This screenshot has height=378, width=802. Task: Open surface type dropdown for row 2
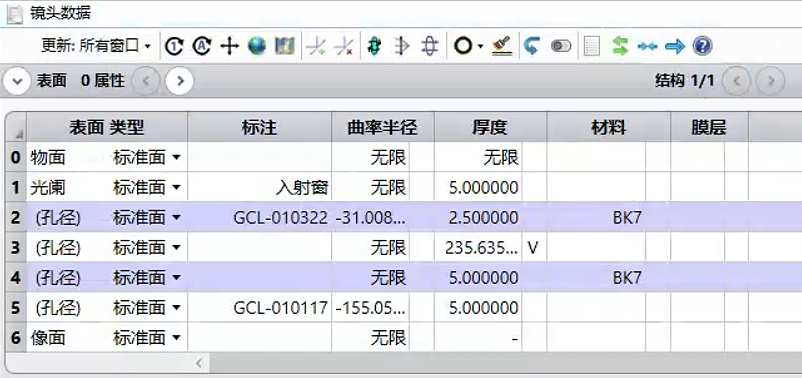(x=176, y=218)
